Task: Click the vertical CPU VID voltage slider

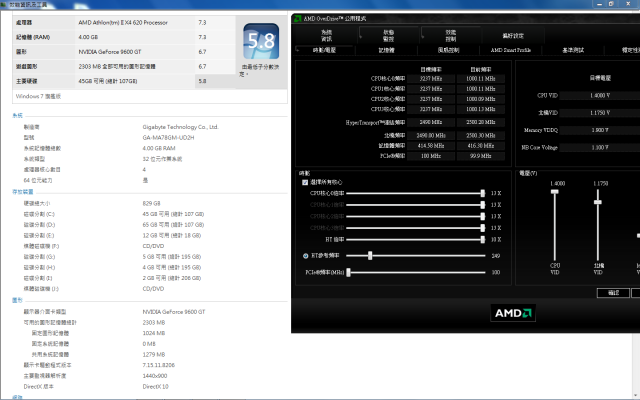Action: pos(555,225)
